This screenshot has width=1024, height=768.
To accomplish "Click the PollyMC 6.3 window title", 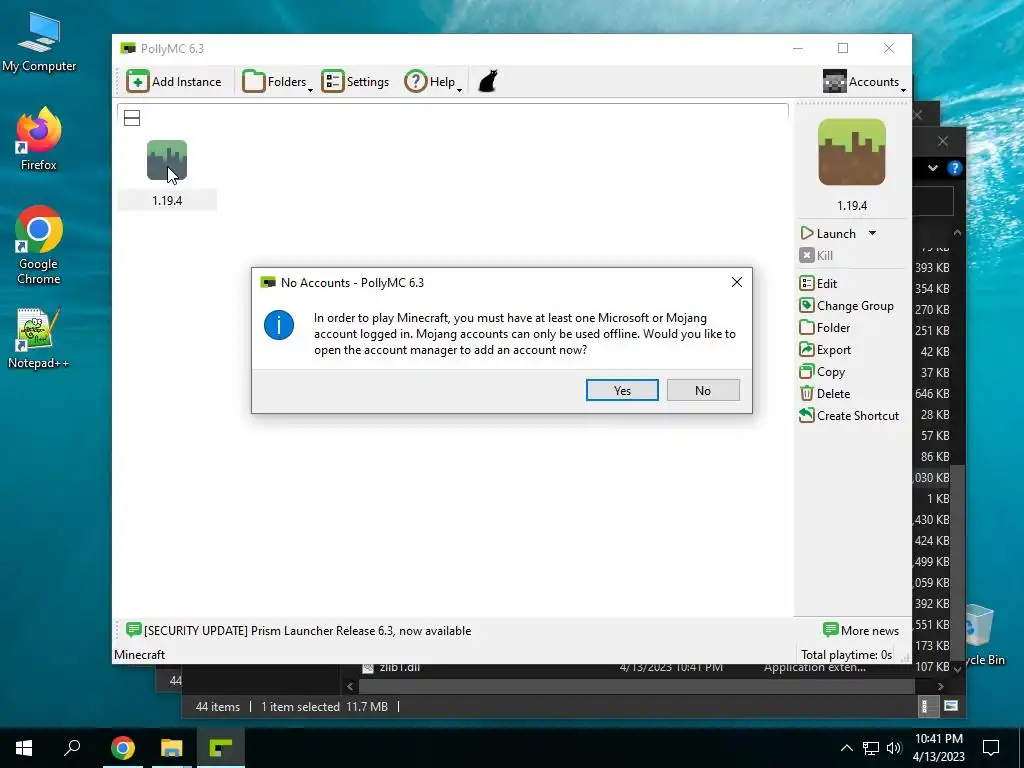I will point(172,48).
